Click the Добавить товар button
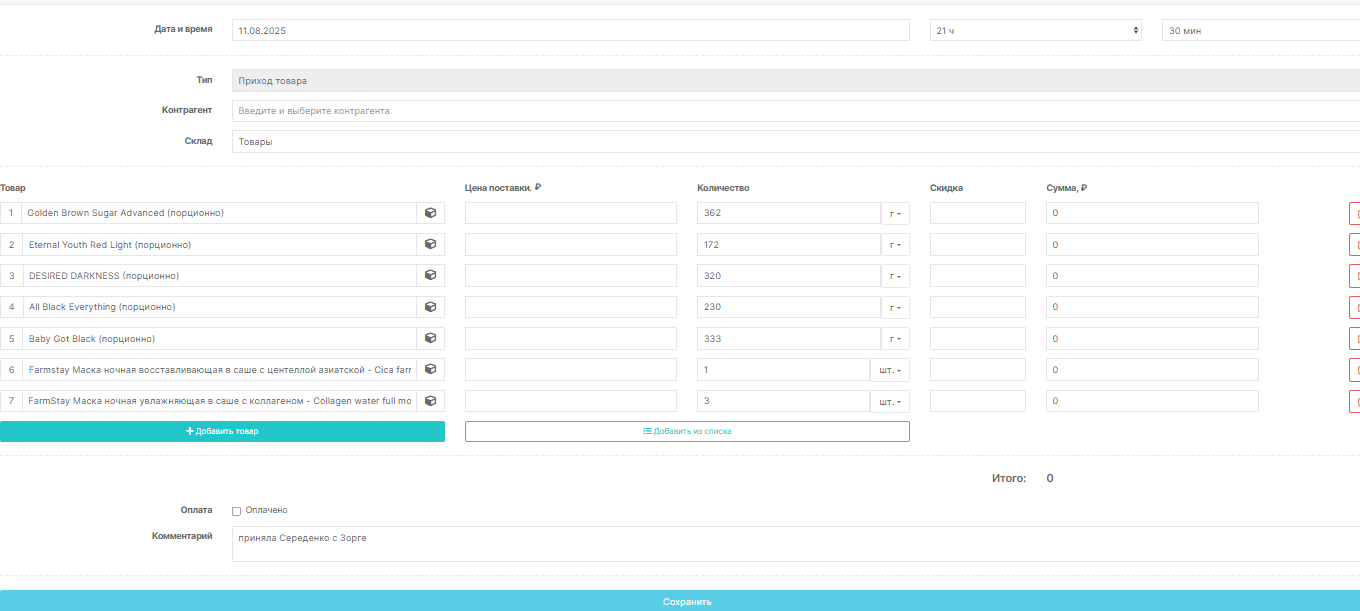Viewport: 1360px width, 611px height. (x=222, y=431)
